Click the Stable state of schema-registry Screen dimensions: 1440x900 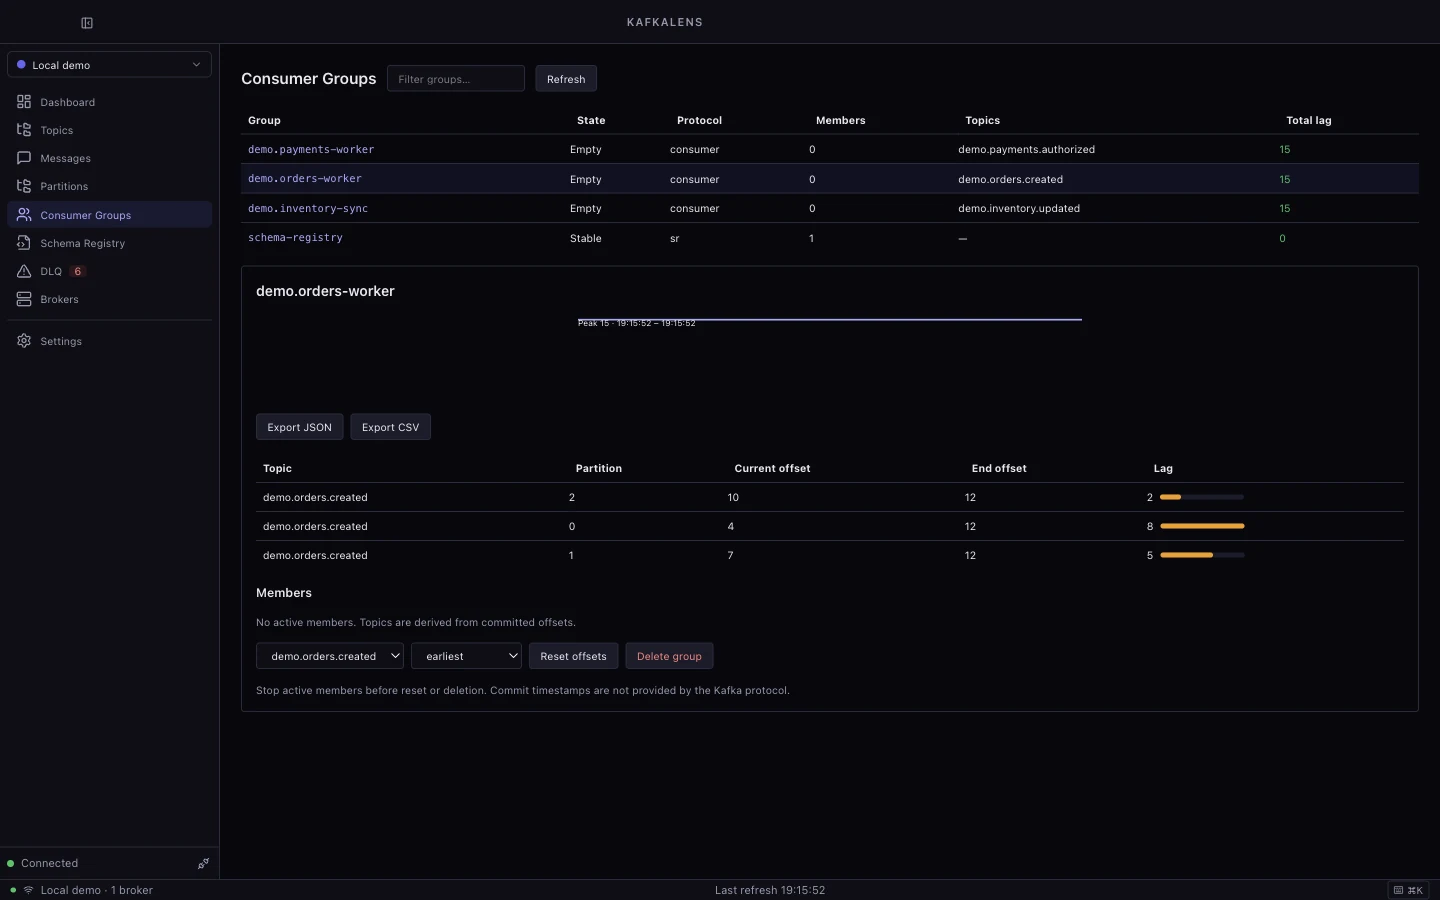pyautogui.click(x=586, y=238)
